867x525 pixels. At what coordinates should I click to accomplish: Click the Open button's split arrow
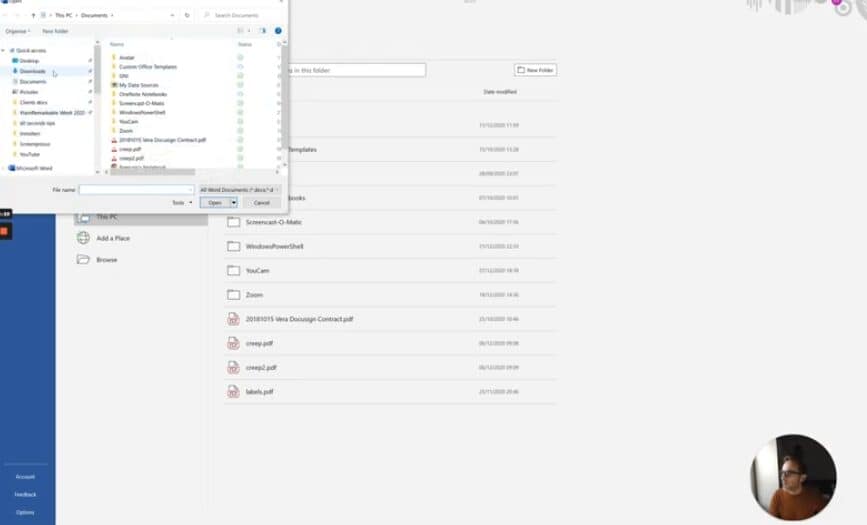(234, 202)
